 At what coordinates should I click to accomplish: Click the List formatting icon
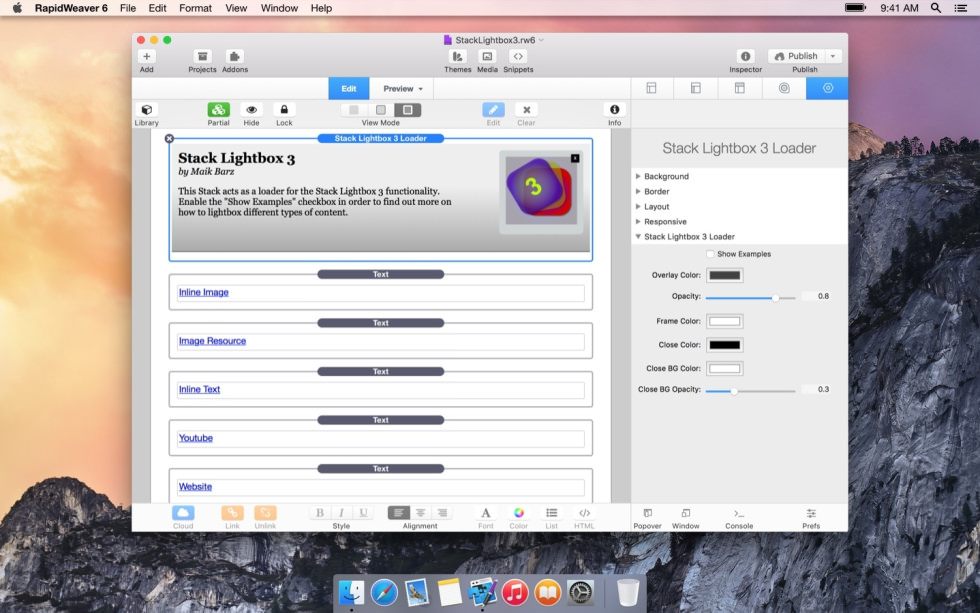coord(551,513)
